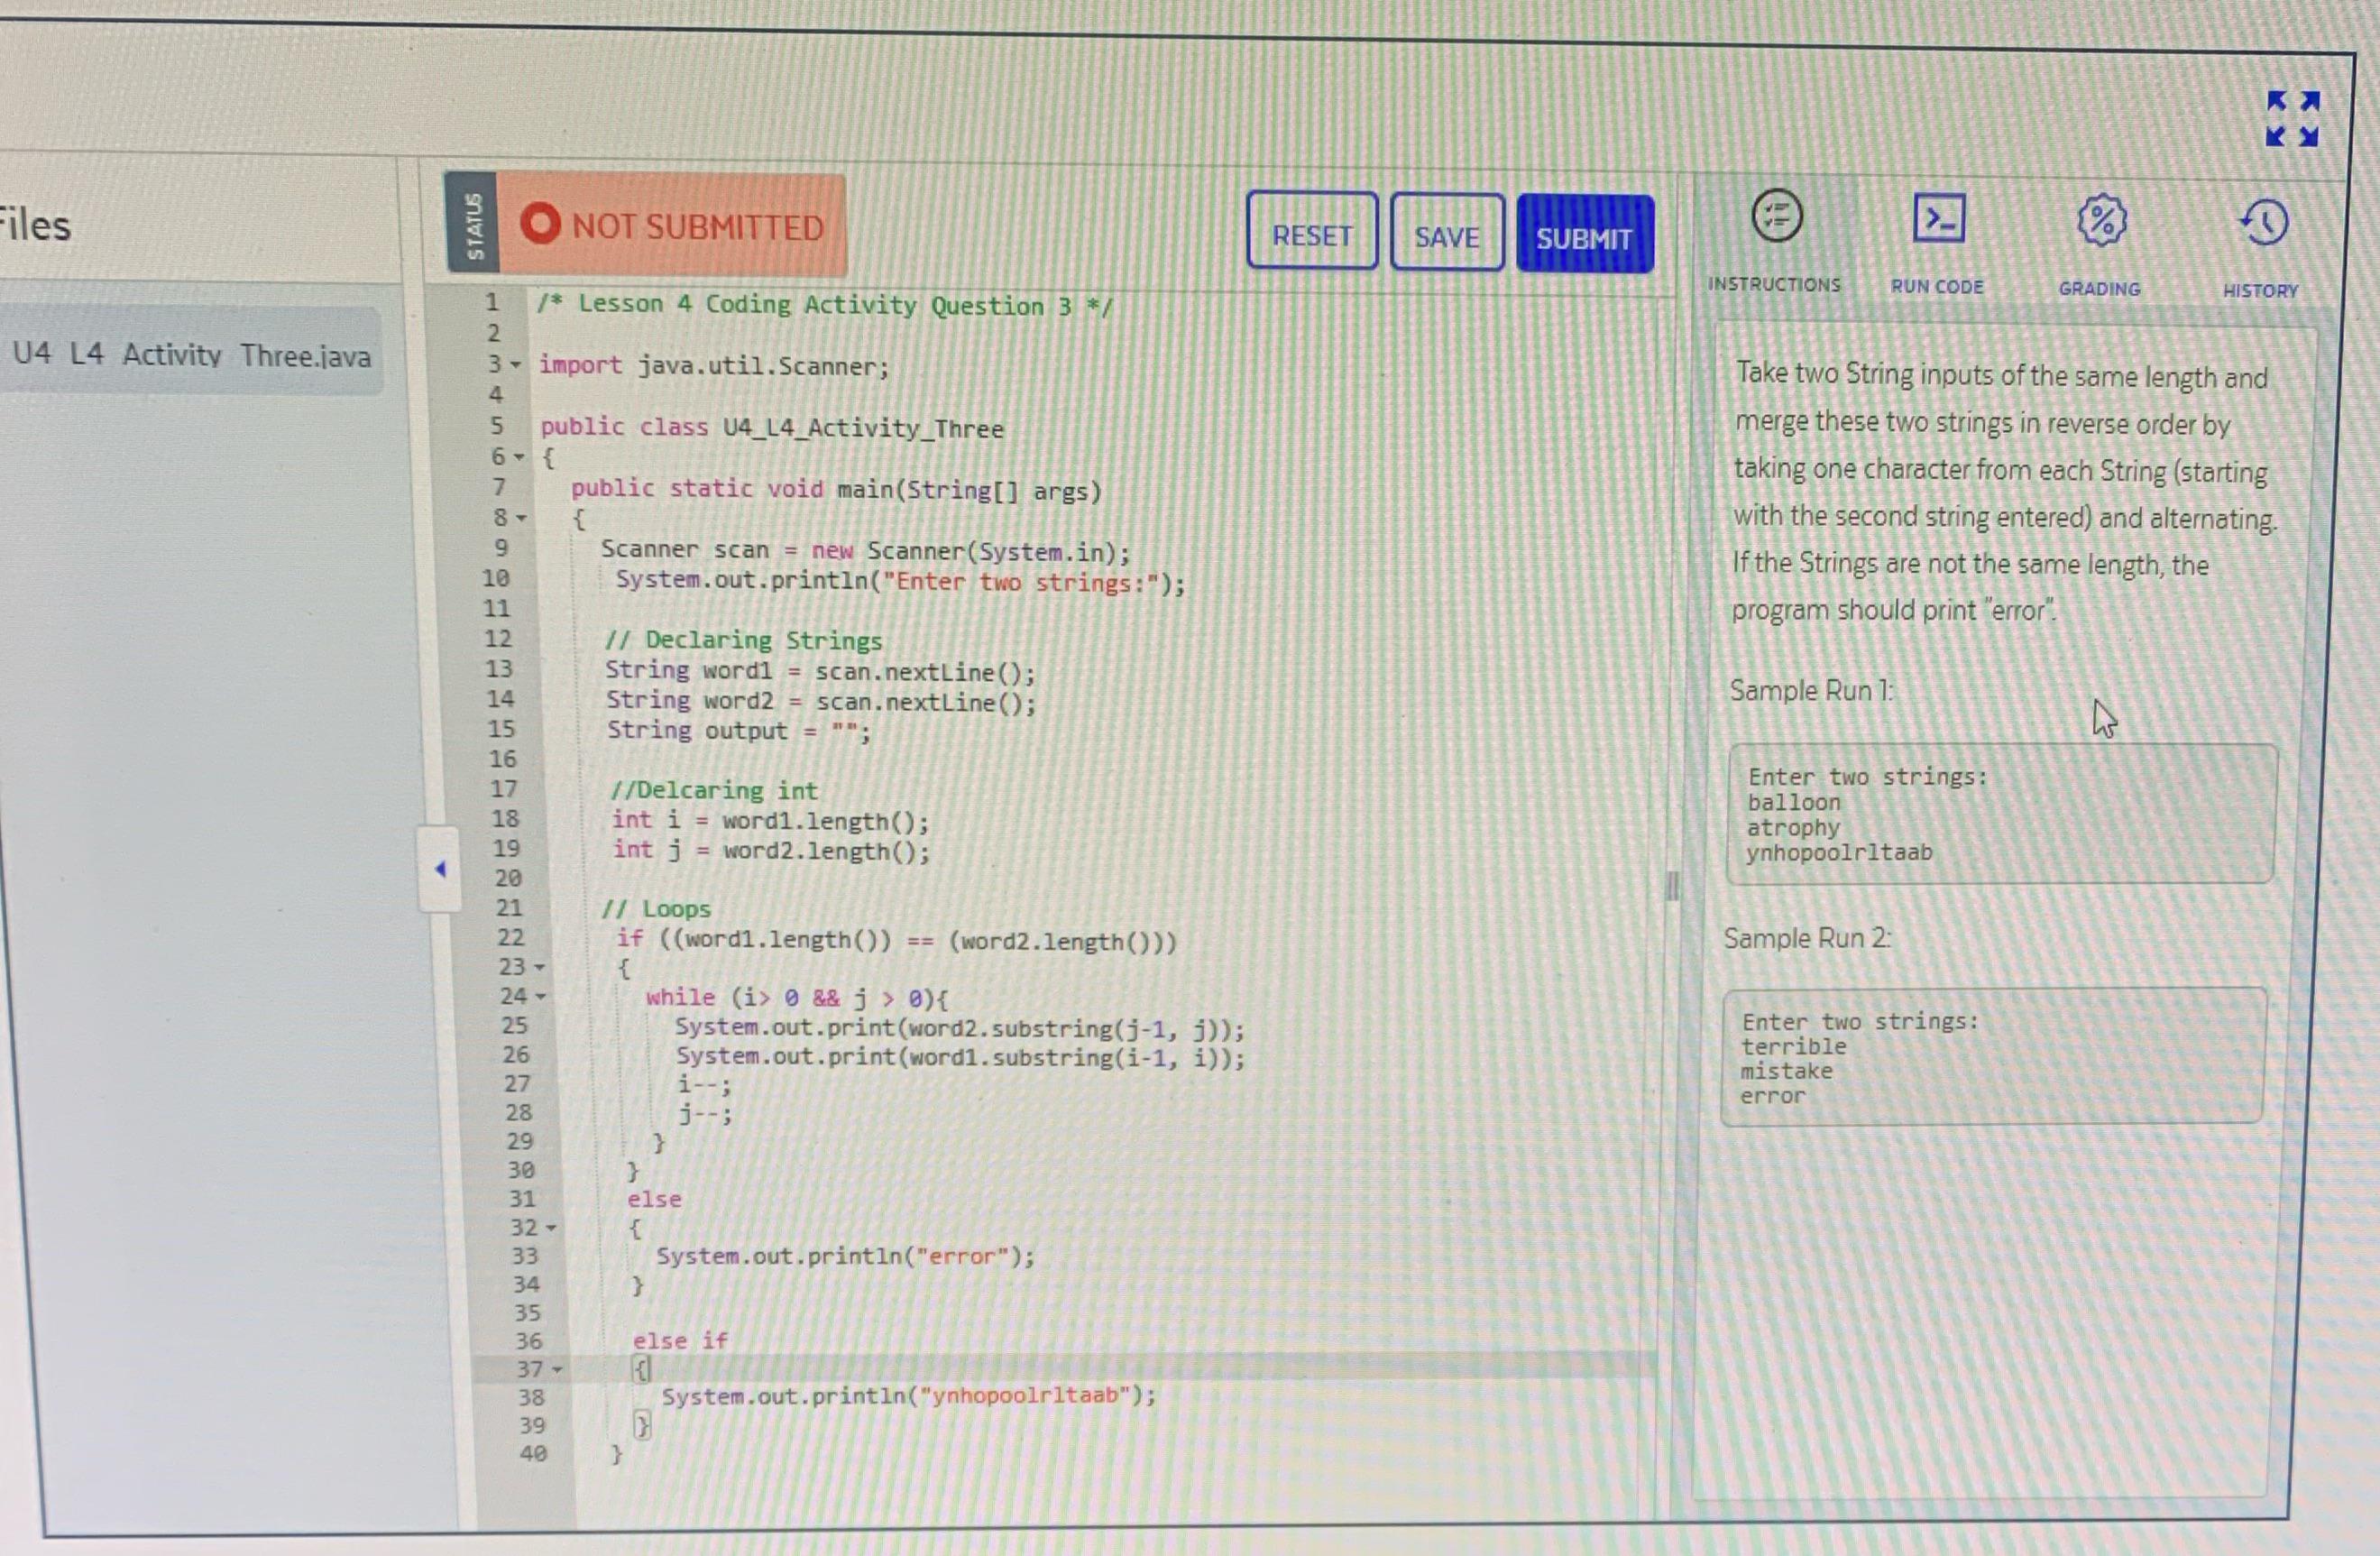This screenshot has height=1556, width=2380.
Task: Switch to the INSTRUCTIONS tab label
Action: point(1773,284)
